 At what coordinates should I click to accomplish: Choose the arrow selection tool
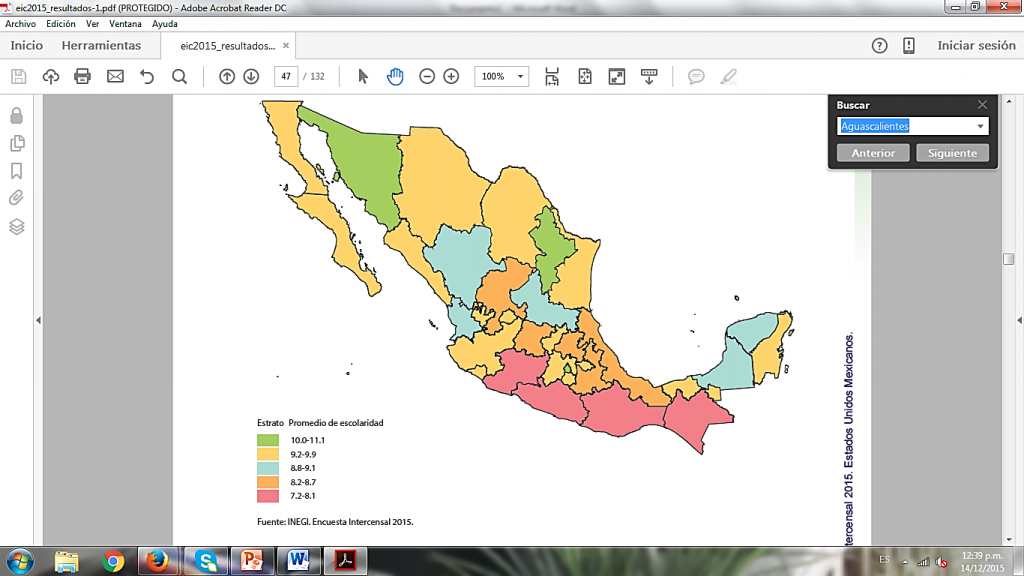click(363, 76)
